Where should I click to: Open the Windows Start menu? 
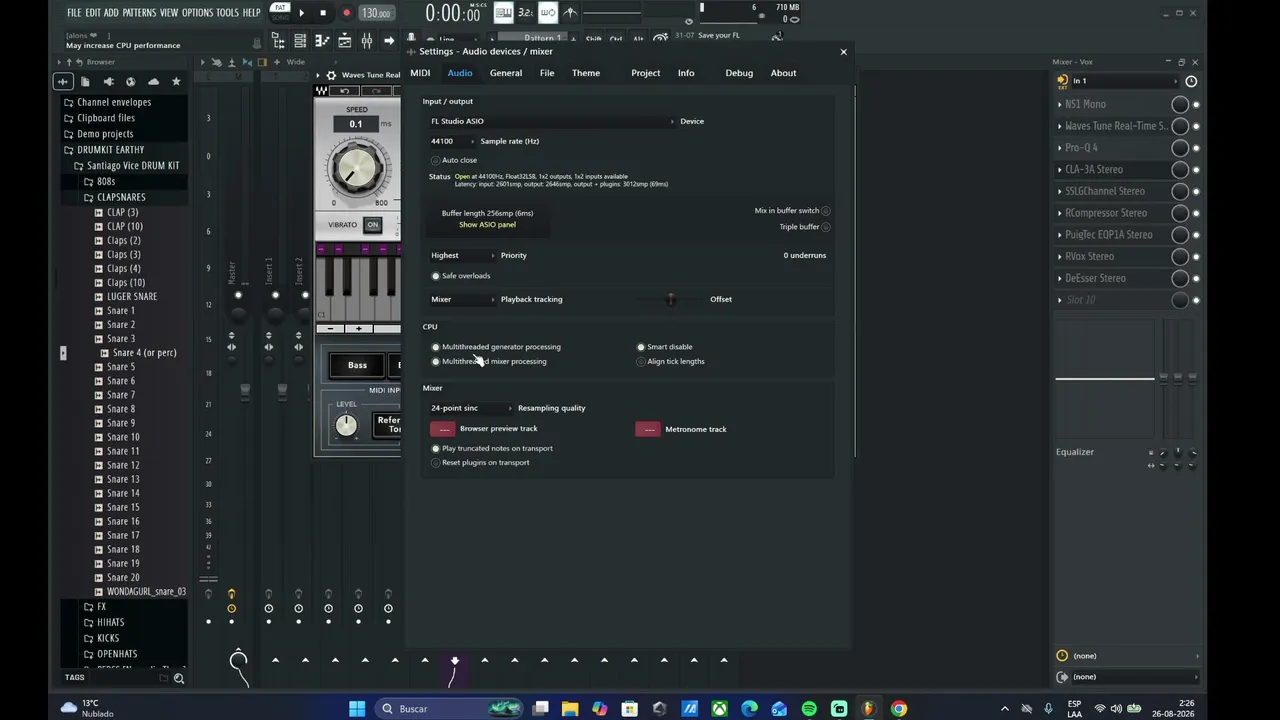click(x=357, y=709)
